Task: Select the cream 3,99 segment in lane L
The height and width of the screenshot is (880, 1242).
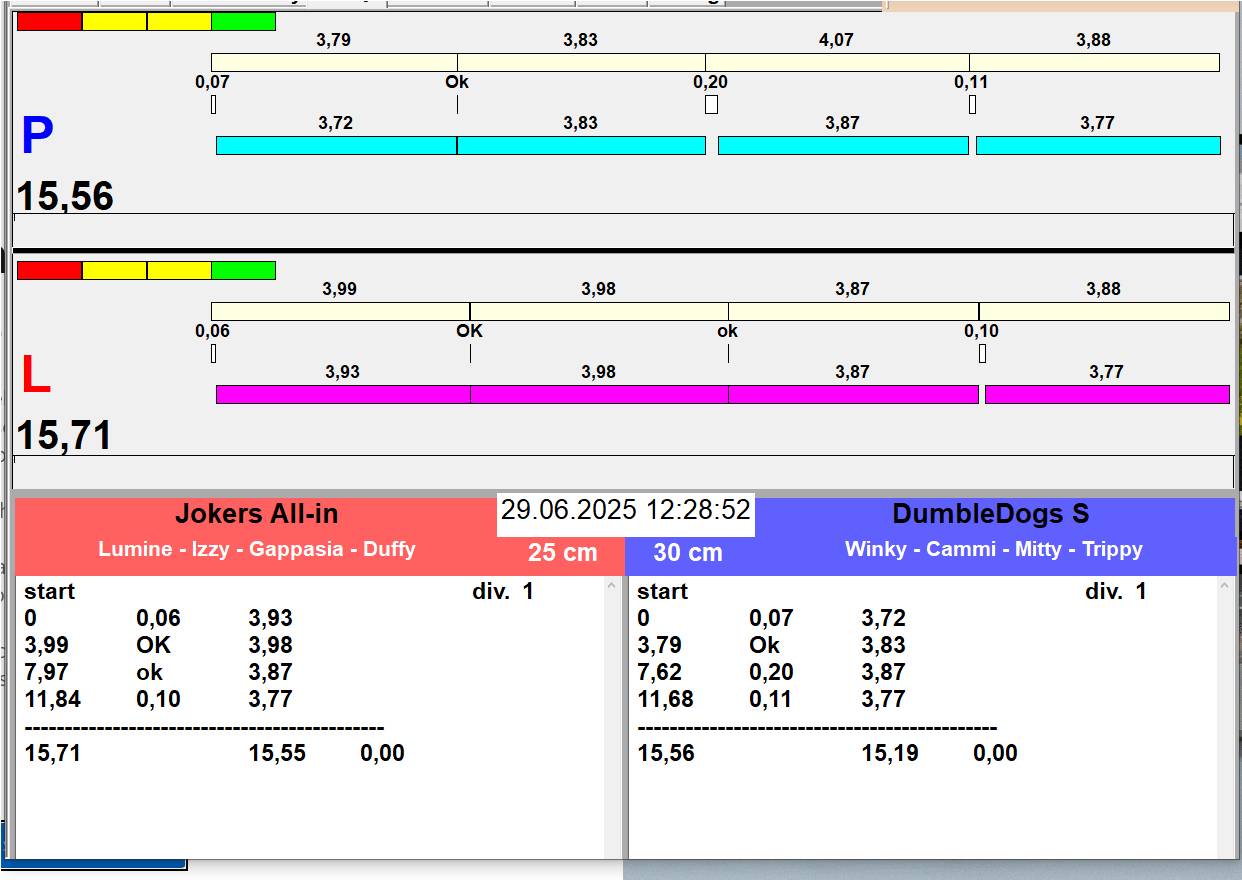Action: (340, 311)
